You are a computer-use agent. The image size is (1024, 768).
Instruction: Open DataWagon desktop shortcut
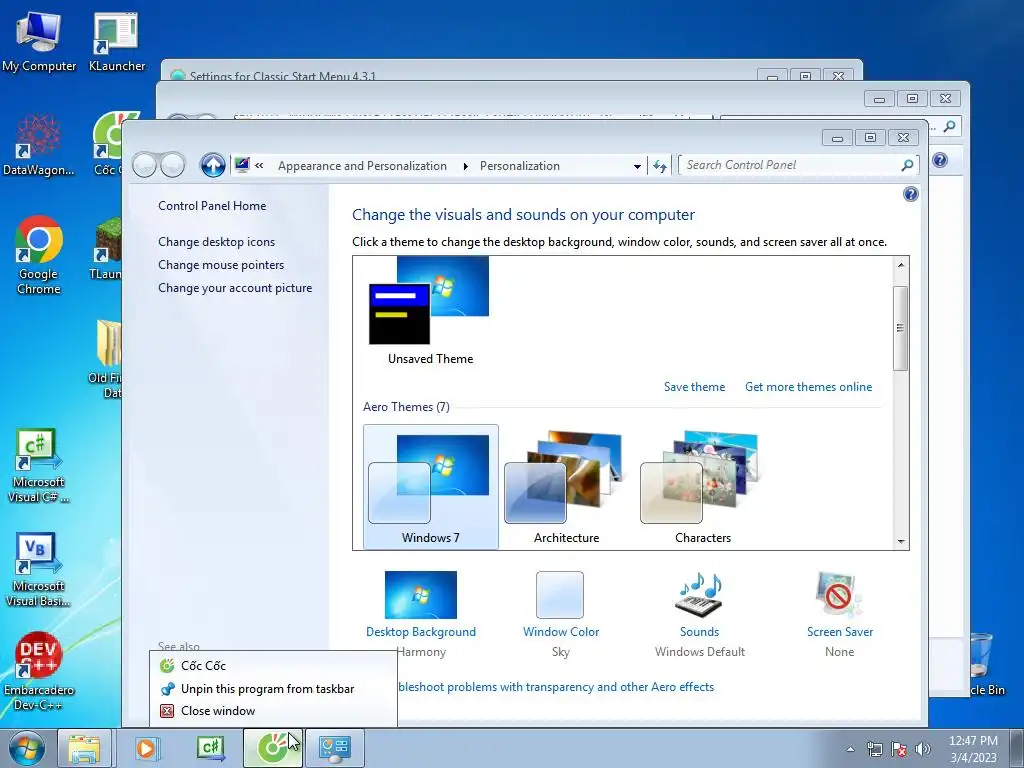(39, 145)
